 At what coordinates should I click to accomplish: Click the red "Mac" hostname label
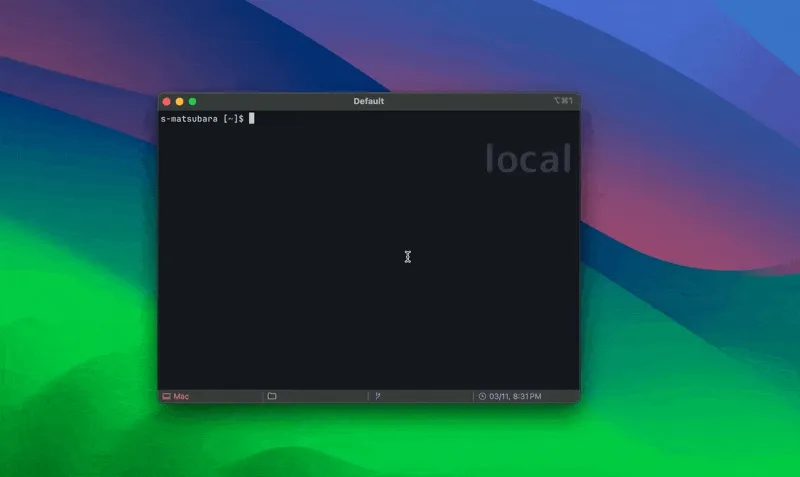point(181,396)
